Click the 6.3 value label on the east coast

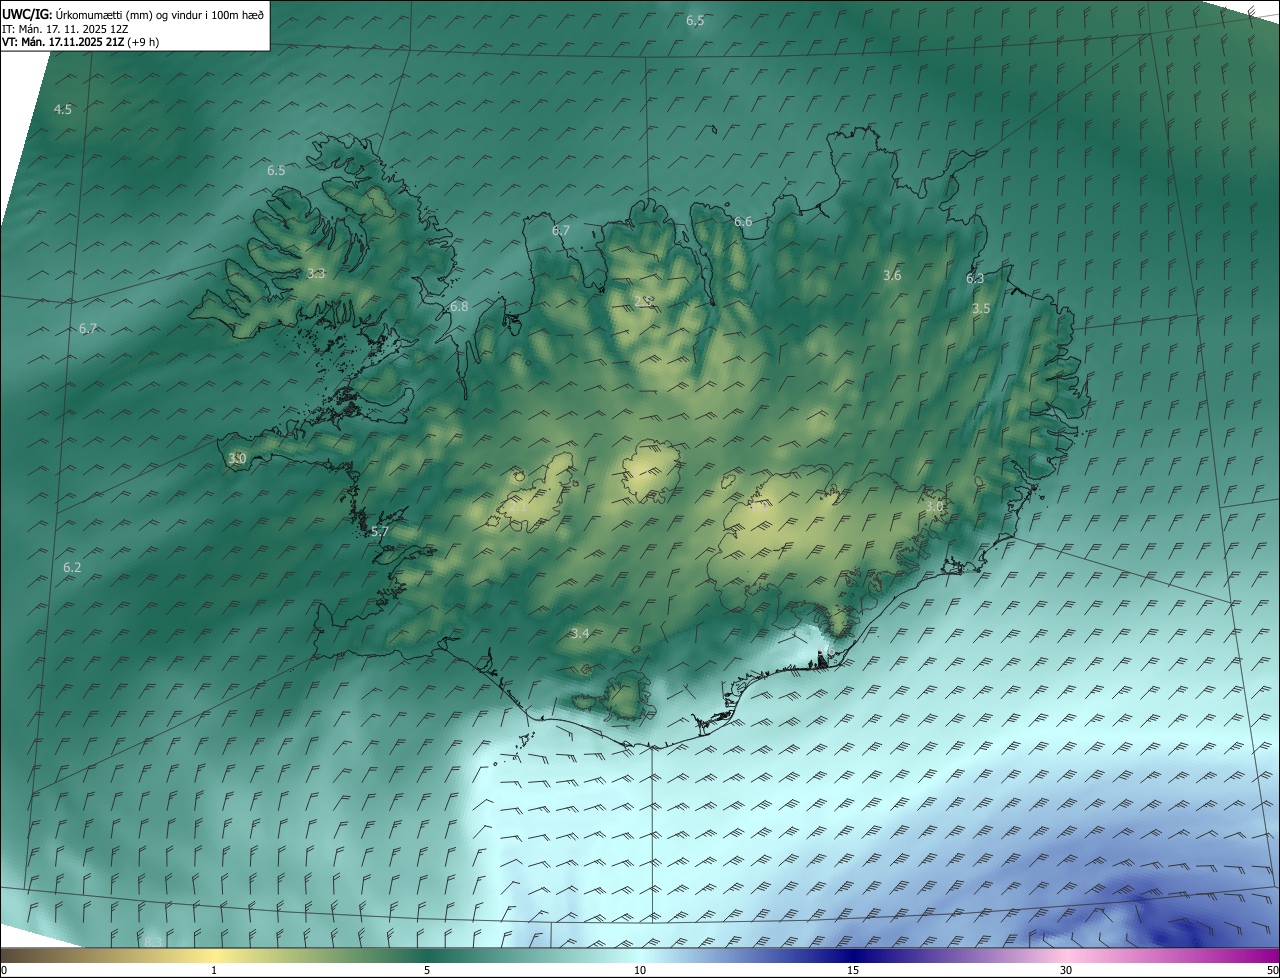975,279
